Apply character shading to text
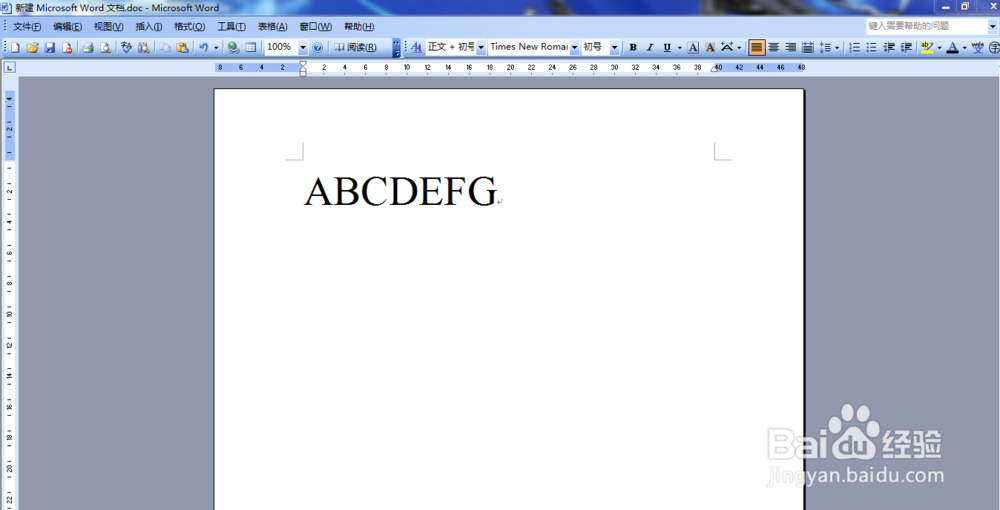The width and height of the screenshot is (1000, 510). click(710, 47)
